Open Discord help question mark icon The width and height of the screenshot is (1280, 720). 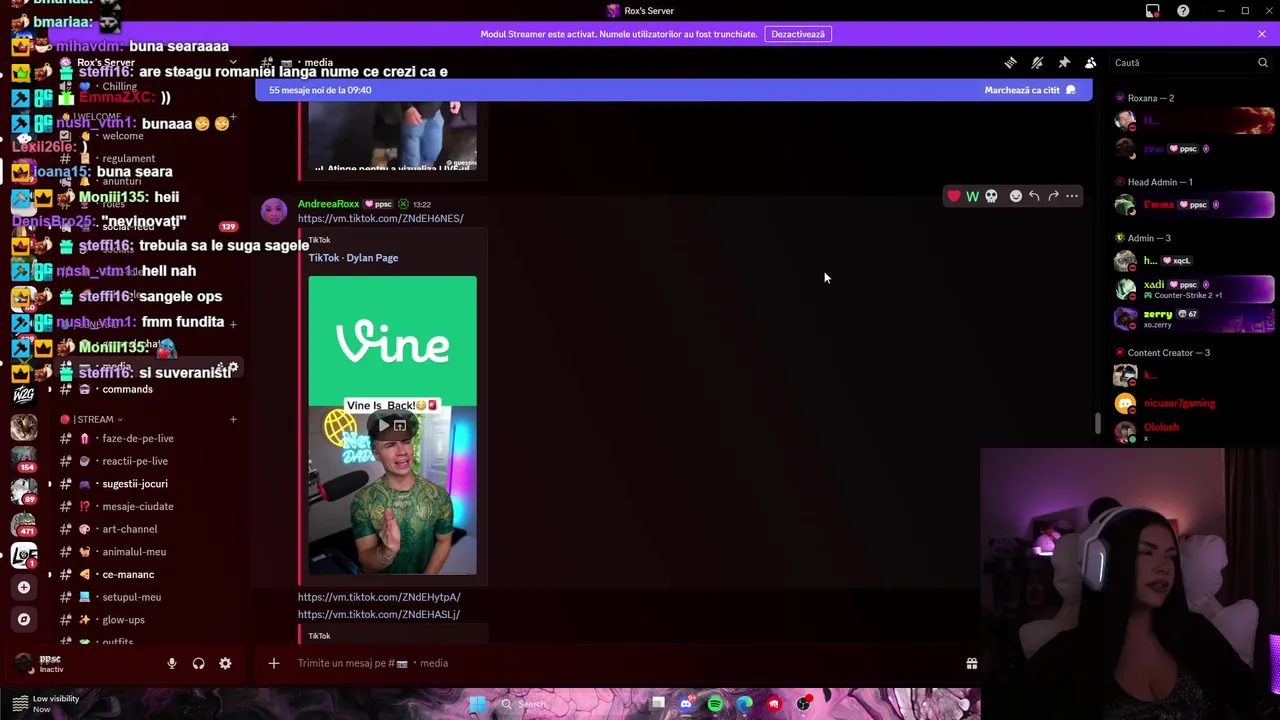tap(1183, 11)
